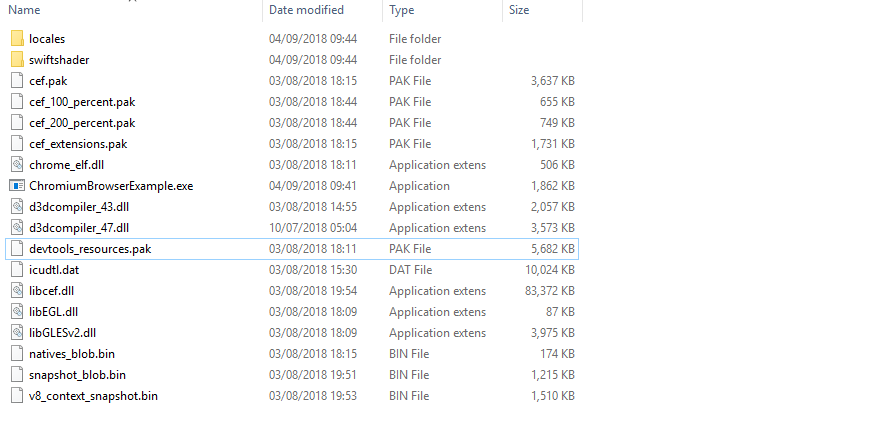Click the locales folder icon
877x436 pixels.
16,39
